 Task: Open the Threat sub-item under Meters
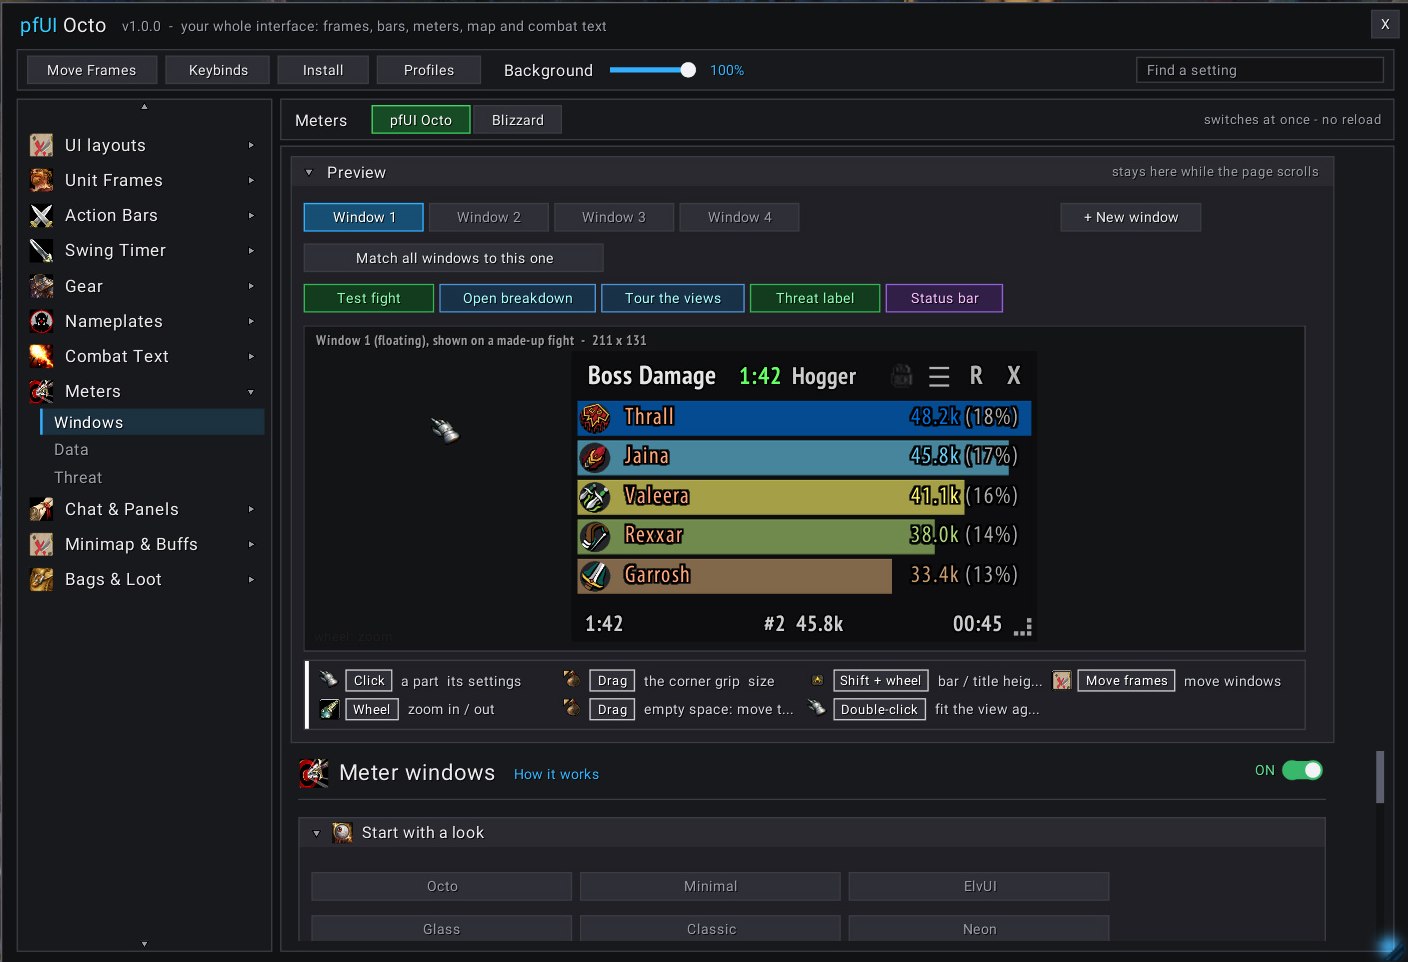pos(78,478)
